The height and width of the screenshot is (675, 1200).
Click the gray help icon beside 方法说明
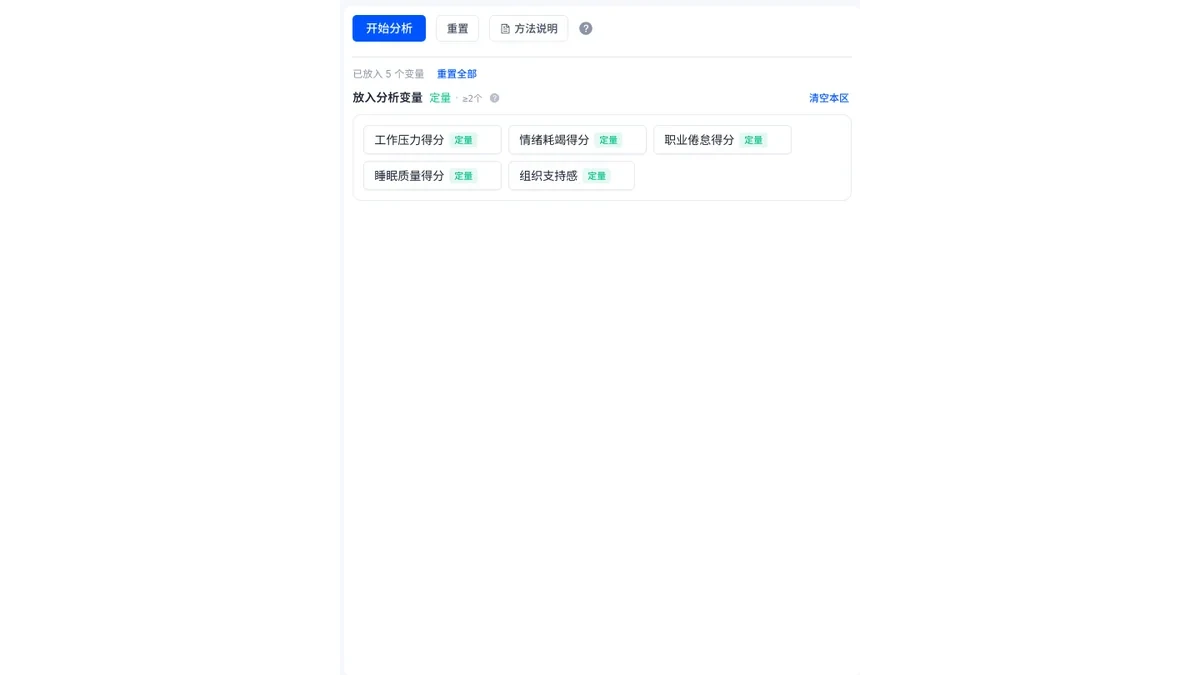coord(586,28)
